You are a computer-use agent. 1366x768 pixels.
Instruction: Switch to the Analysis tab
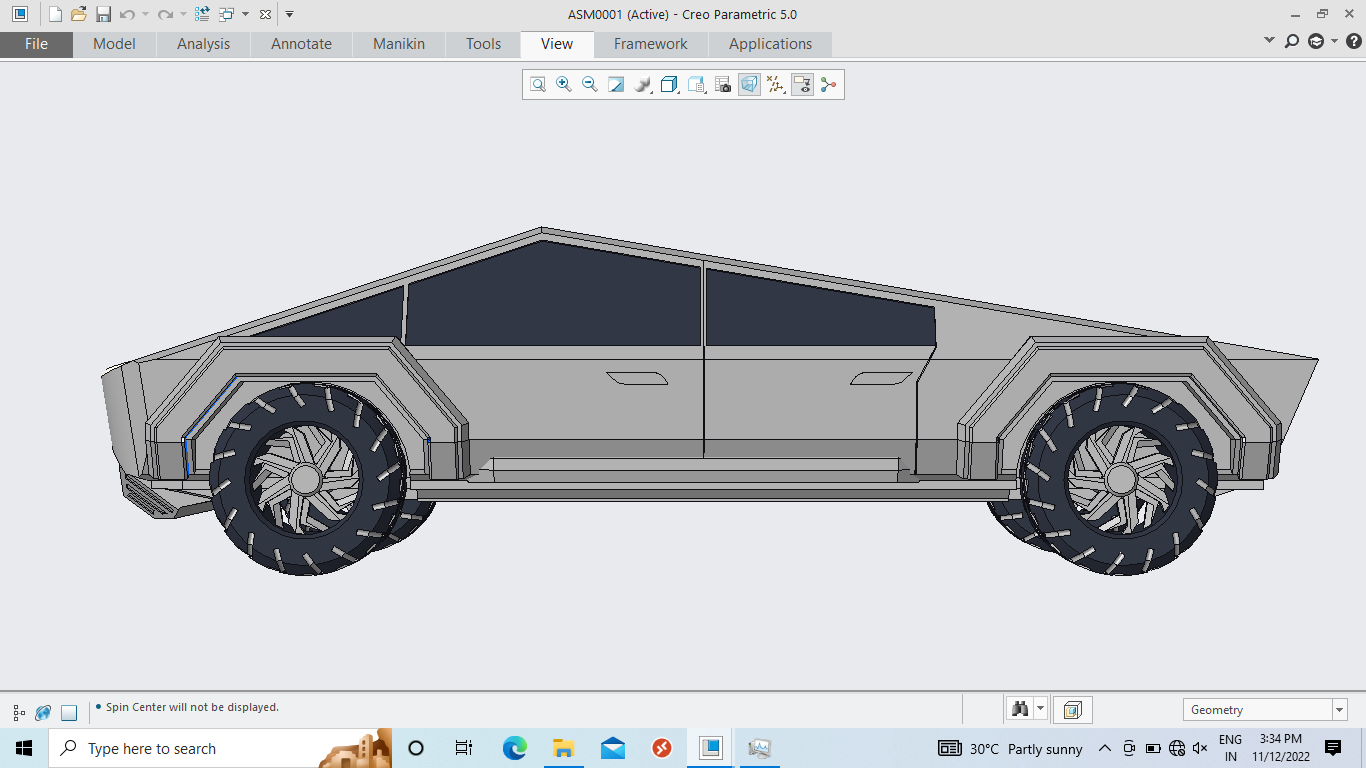coord(203,44)
